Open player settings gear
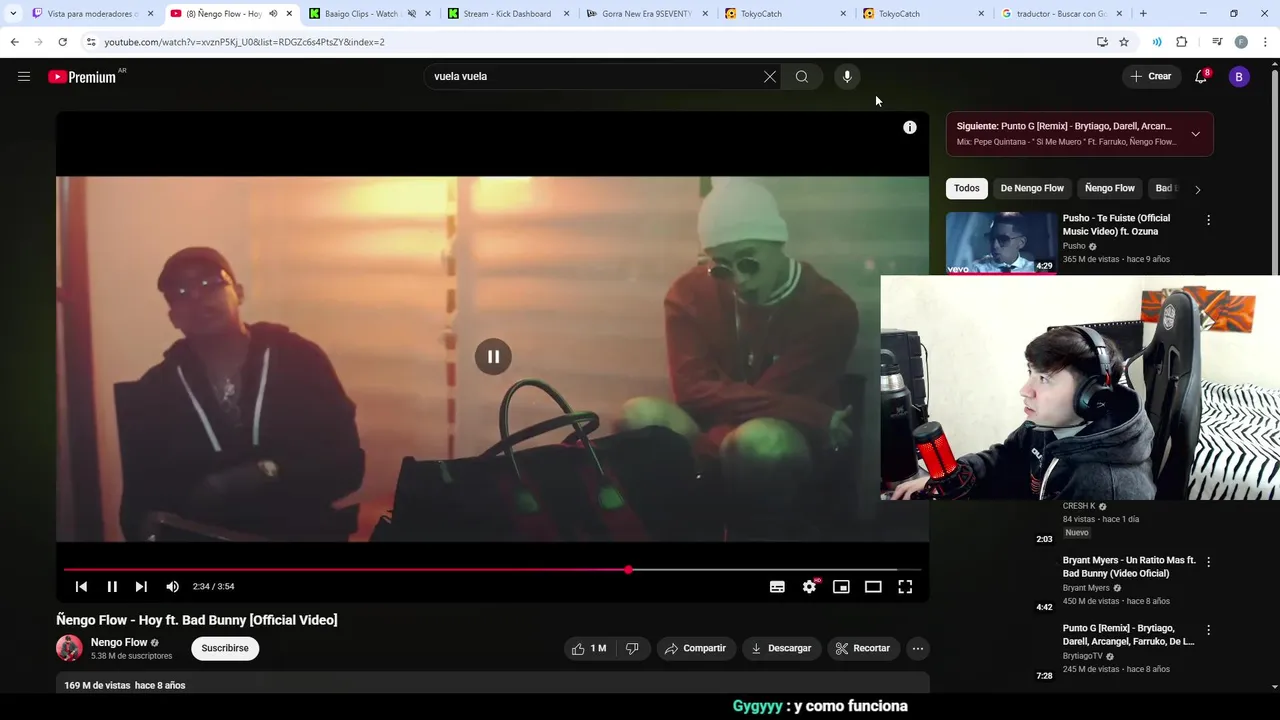Image resolution: width=1280 pixels, height=720 pixels. click(x=809, y=587)
